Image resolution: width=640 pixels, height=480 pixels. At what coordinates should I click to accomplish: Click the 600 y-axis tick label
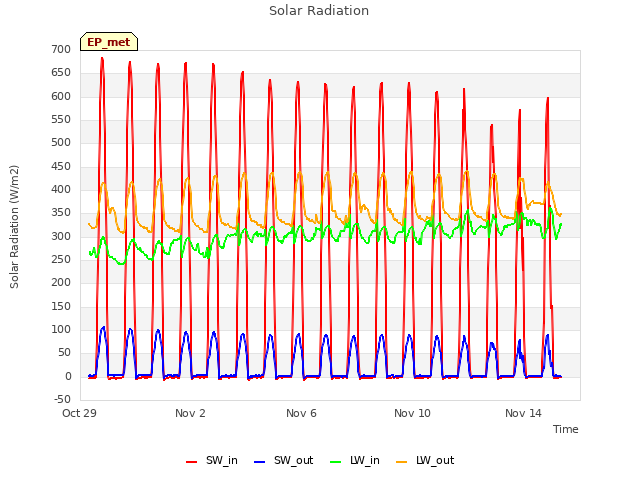(61, 96)
